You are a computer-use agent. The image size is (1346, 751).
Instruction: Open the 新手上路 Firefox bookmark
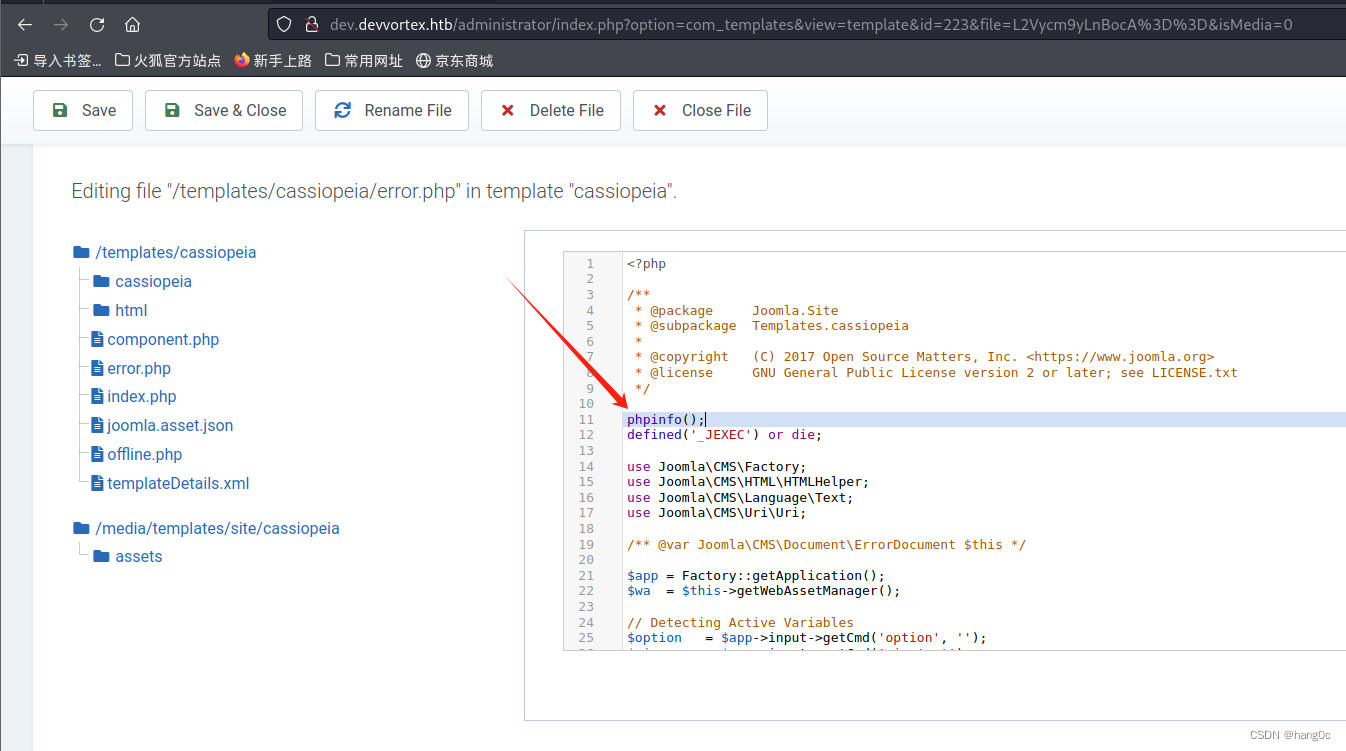coord(273,61)
